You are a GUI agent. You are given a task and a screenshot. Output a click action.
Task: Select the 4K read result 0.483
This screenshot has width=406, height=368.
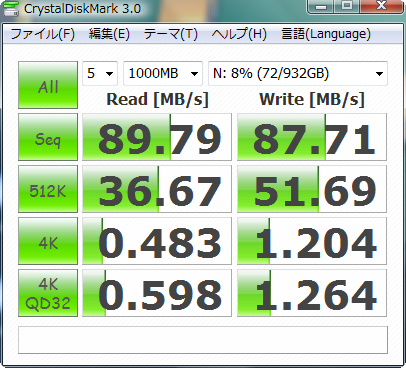pos(157,241)
